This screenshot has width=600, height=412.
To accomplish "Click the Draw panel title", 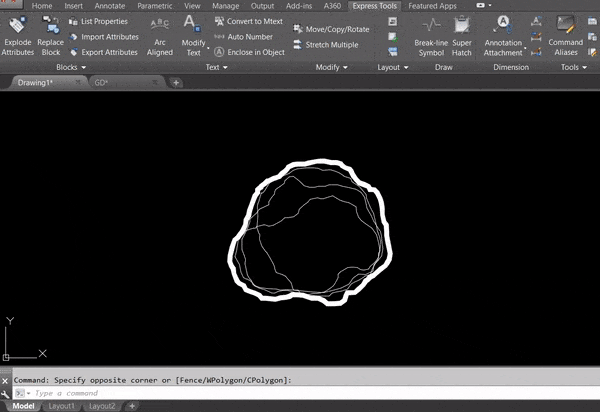I will click(x=443, y=67).
